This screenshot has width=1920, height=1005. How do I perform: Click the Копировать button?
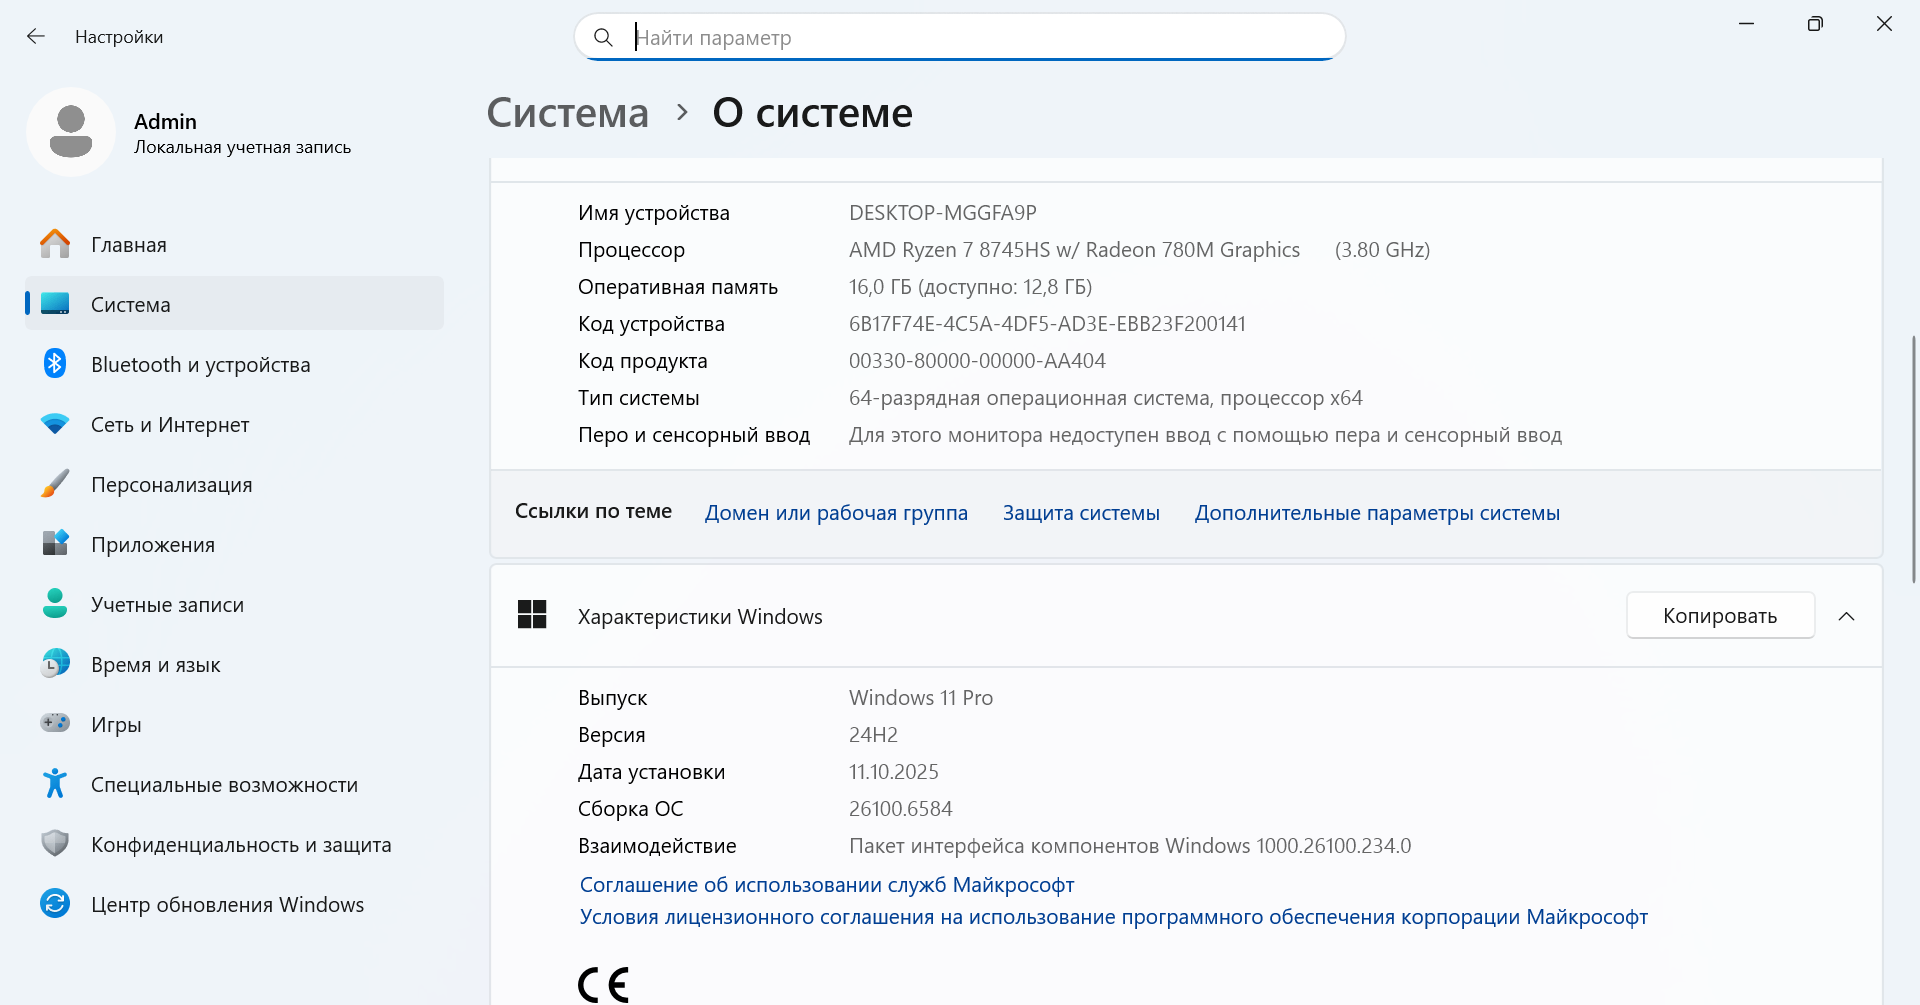(1720, 616)
